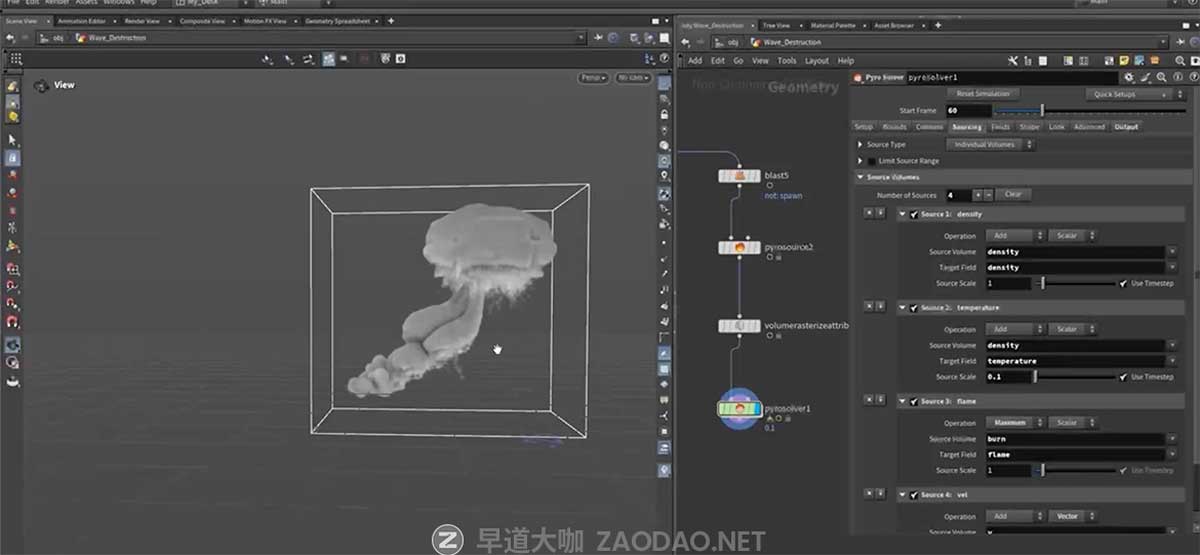1200x555 pixels.
Task: Click the parameter info icon
Action: click(x=1176, y=77)
